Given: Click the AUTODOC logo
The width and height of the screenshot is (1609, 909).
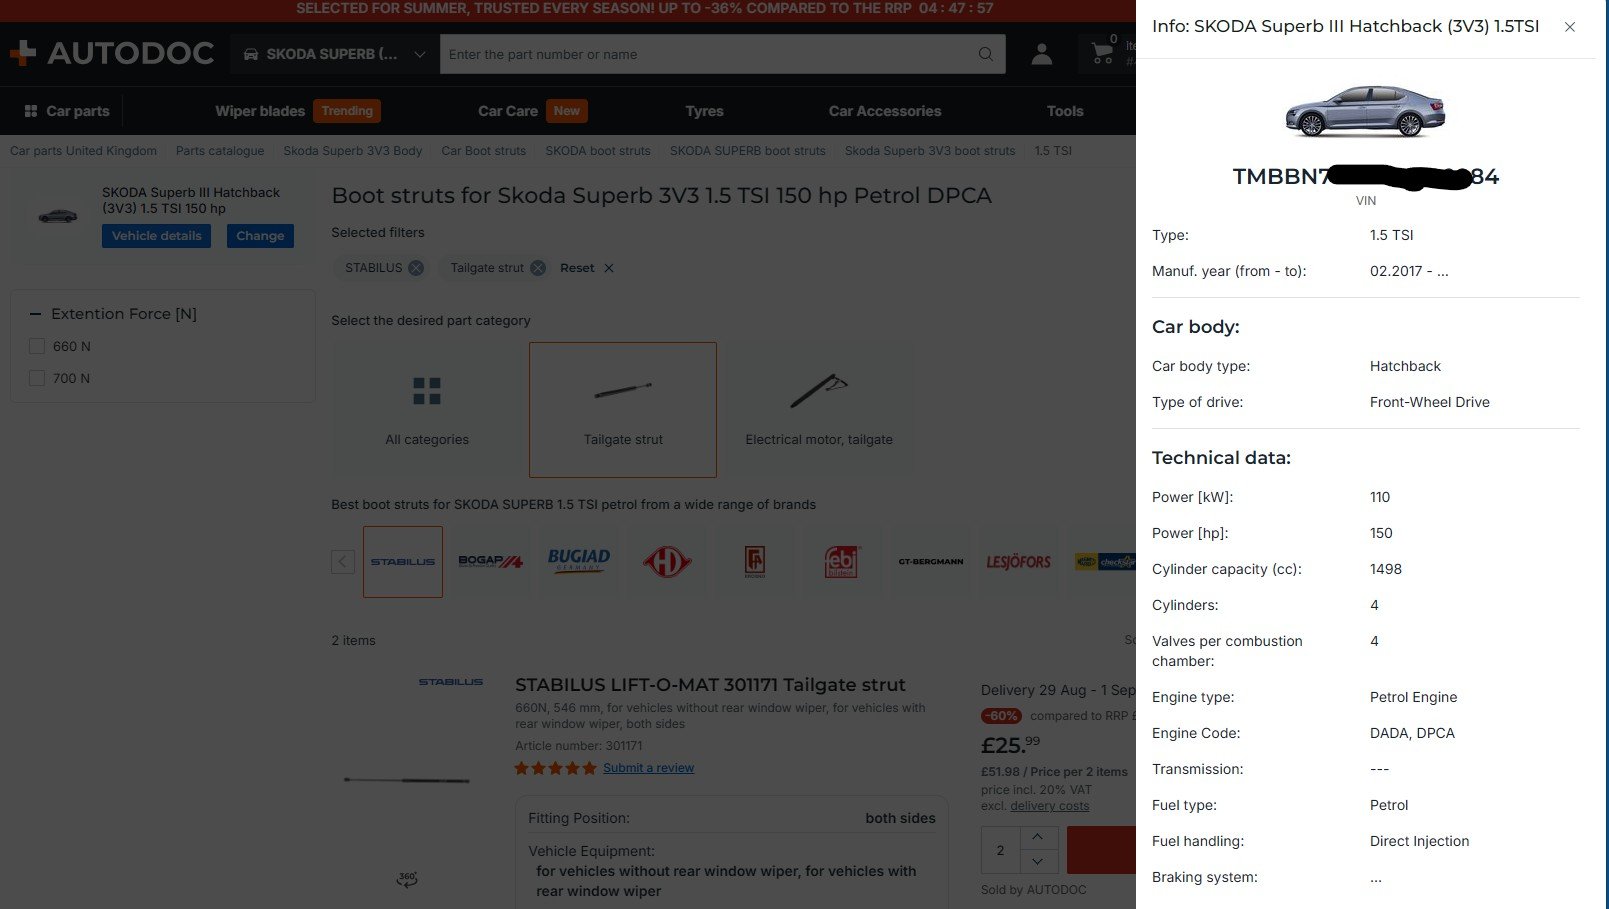Looking at the screenshot, I should coord(111,53).
